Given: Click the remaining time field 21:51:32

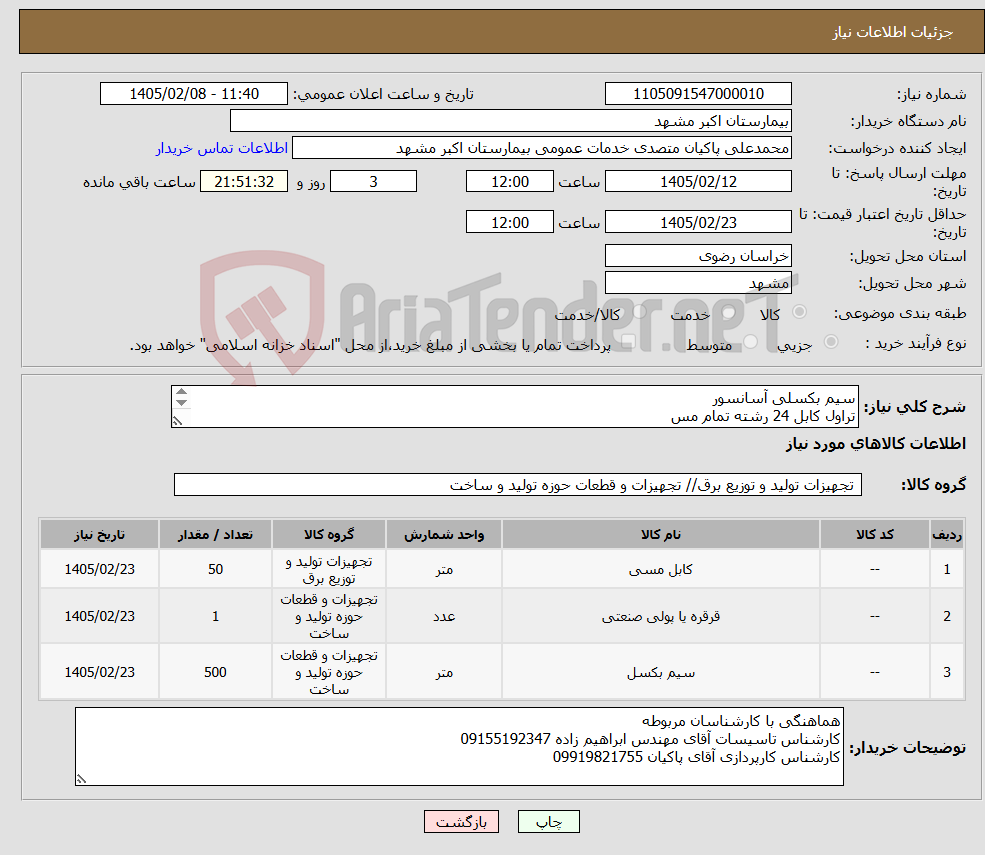Looking at the screenshot, I should (244, 182).
